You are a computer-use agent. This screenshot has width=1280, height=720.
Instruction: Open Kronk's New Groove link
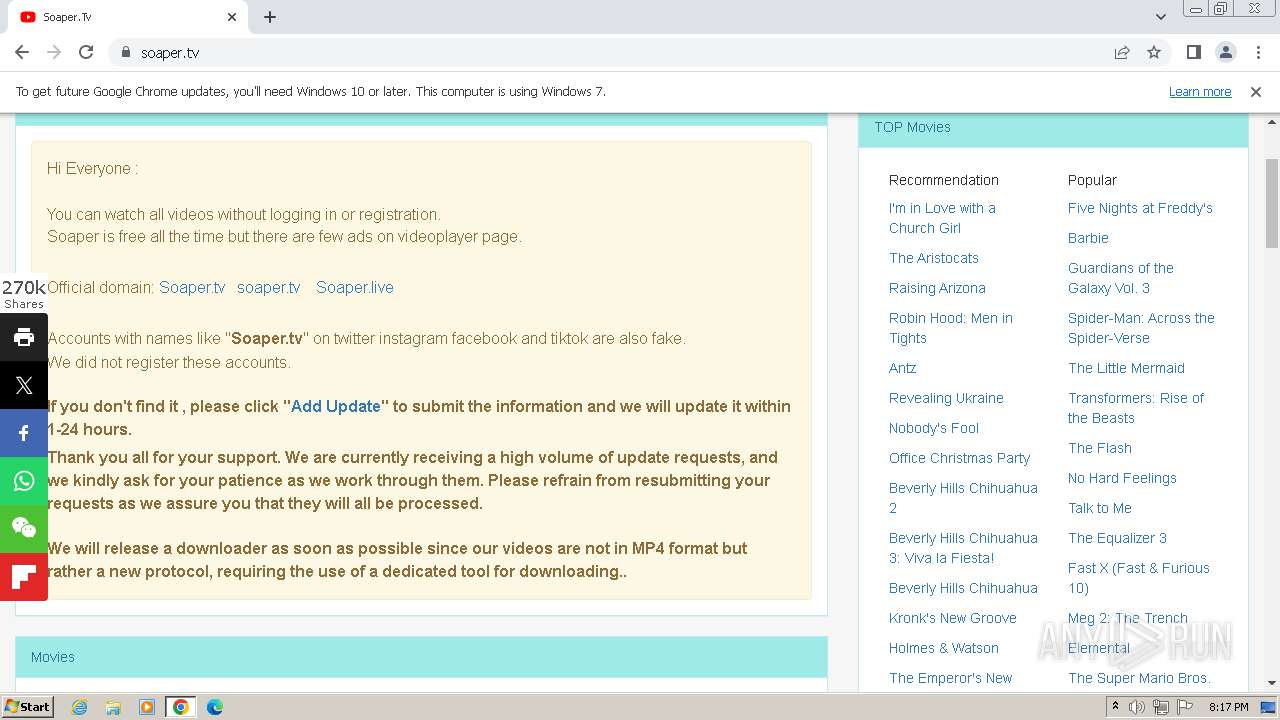pos(953,618)
